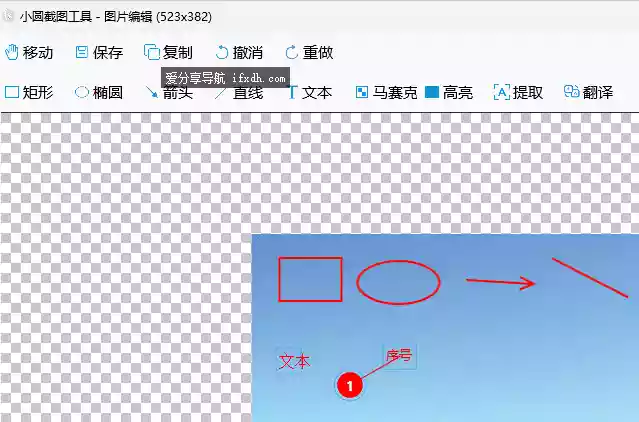The height and width of the screenshot is (422, 639).
Task: Pick the 直线 straight line tool
Action: click(239, 93)
